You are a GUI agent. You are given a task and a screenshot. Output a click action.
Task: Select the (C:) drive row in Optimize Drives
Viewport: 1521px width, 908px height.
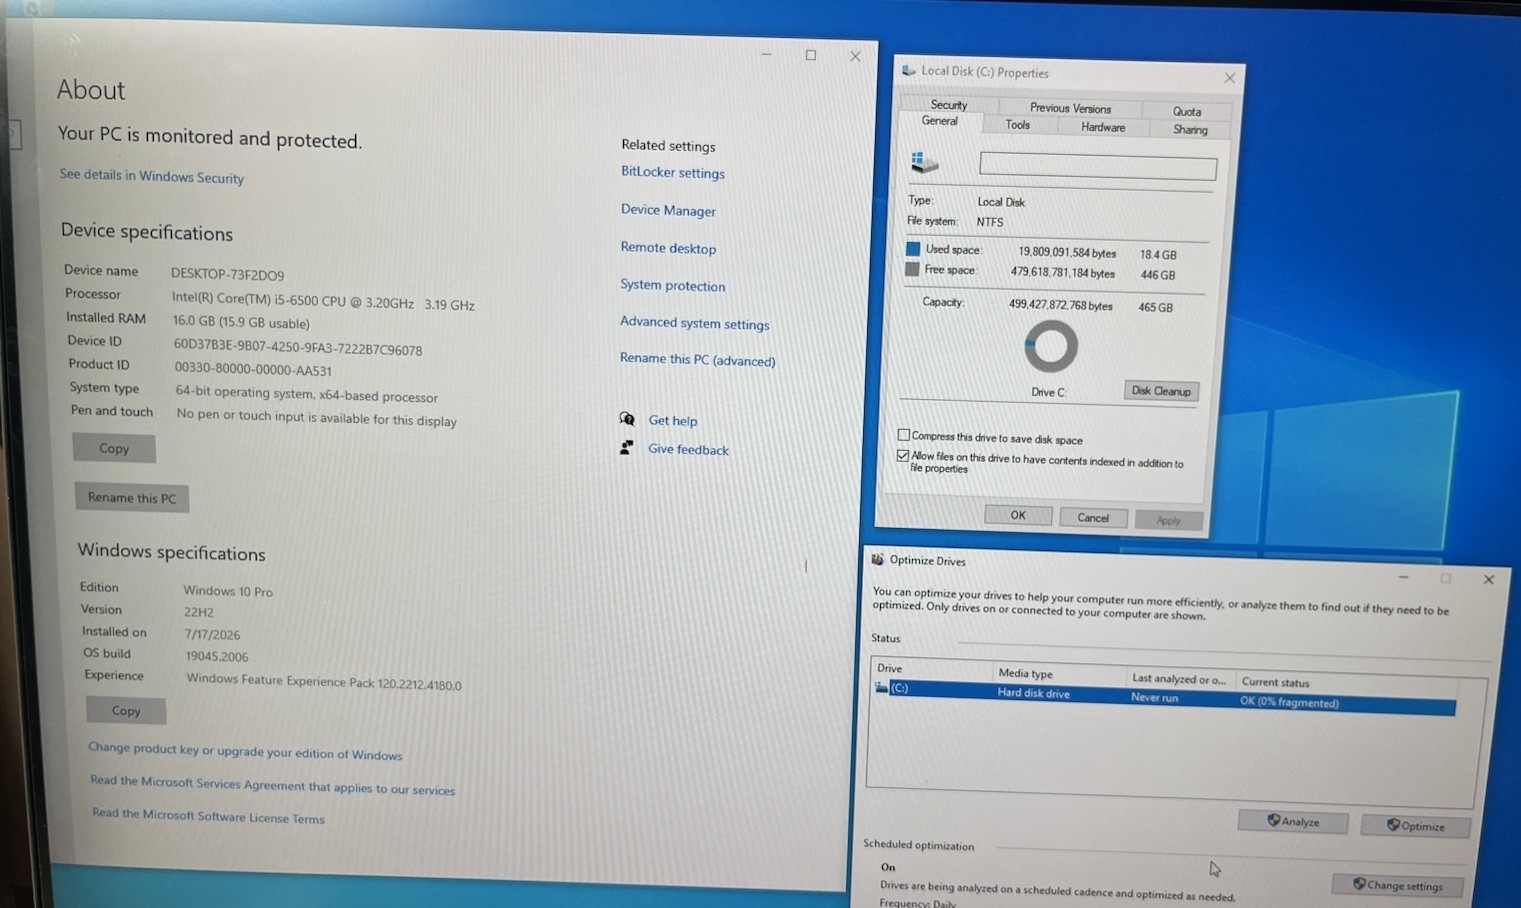1163,696
